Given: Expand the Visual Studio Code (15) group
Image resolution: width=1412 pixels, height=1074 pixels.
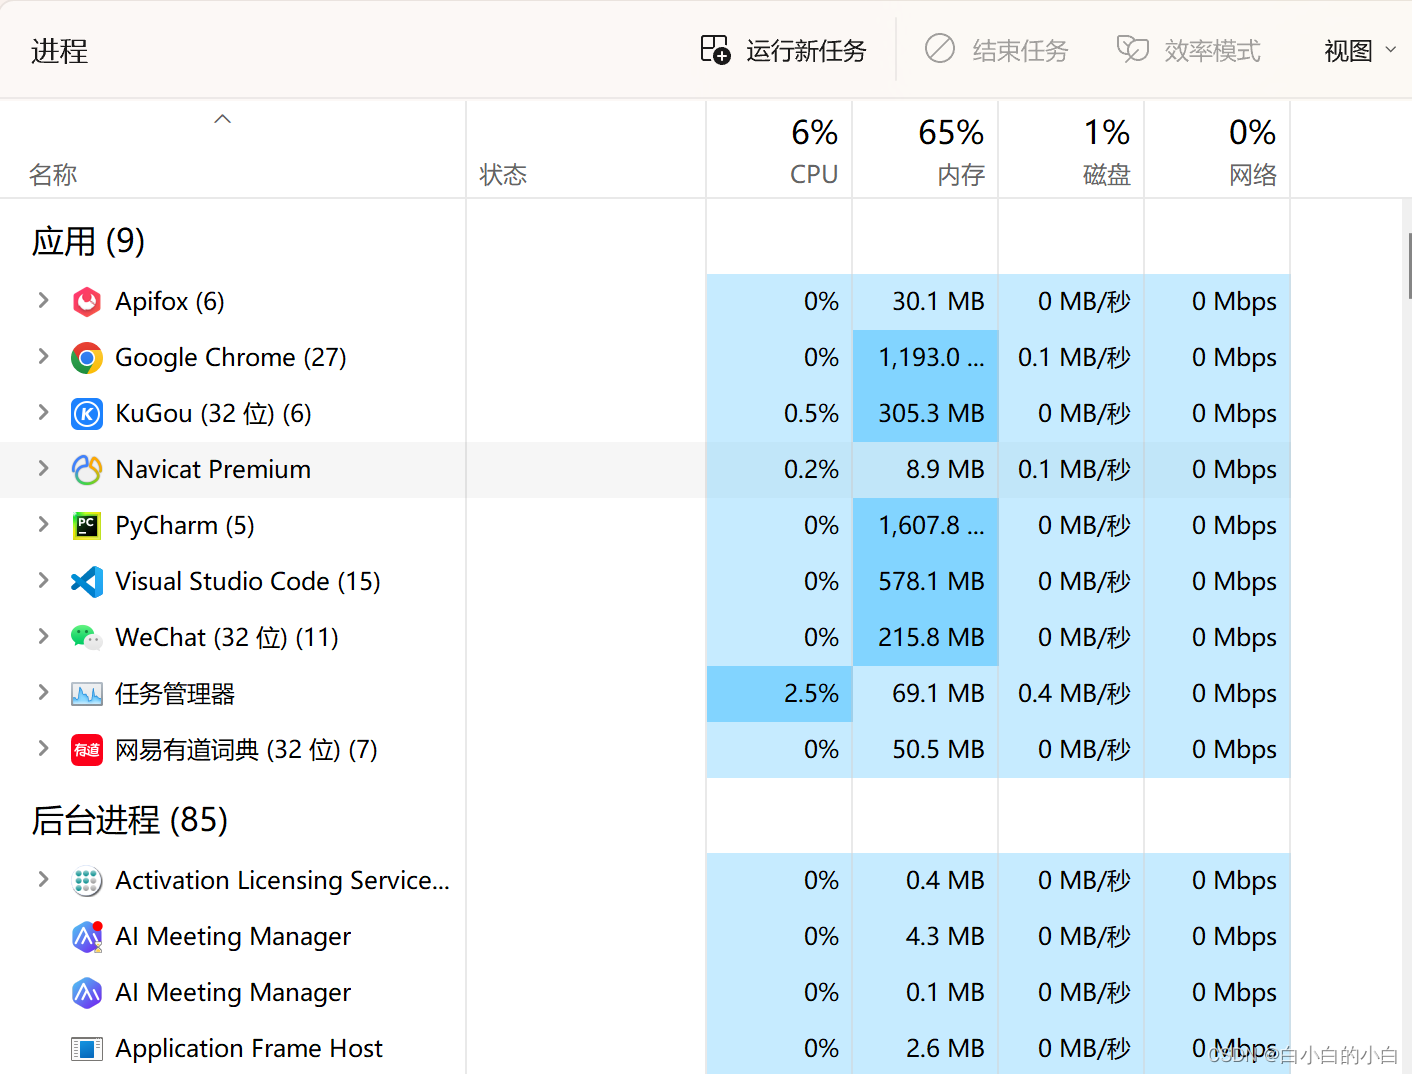Looking at the screenshot, I should point(43,580).
